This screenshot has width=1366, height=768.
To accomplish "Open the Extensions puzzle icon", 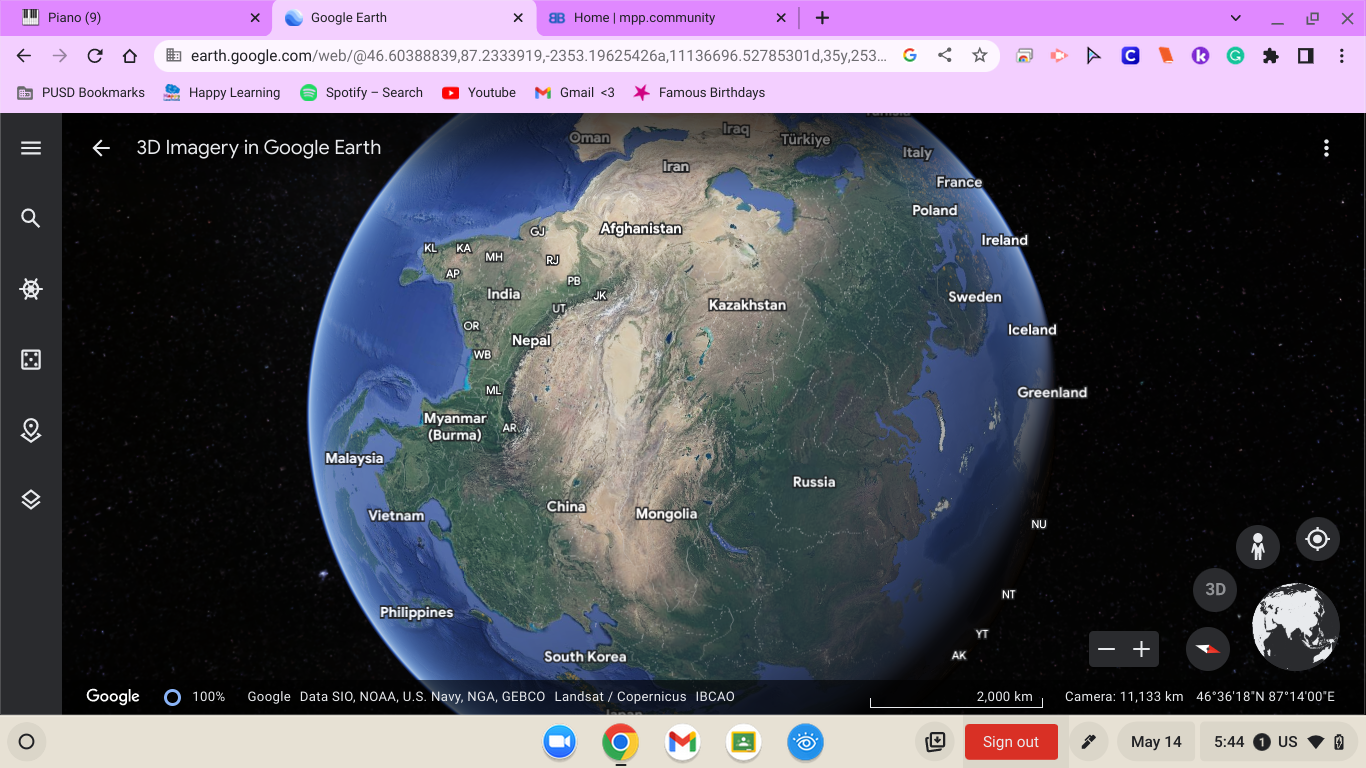I will [1271, 56].
